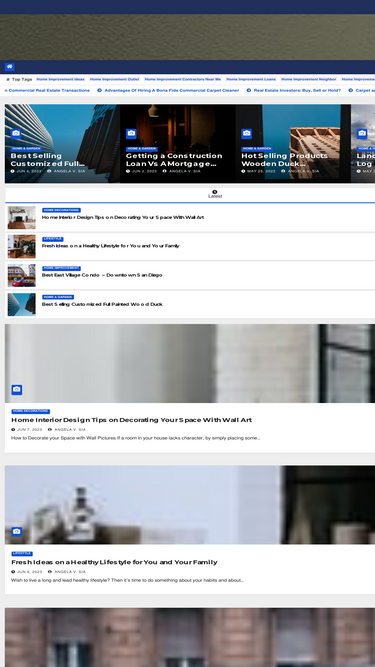Click camera icon on Healthy Lifestyle article image

[17, 531]
